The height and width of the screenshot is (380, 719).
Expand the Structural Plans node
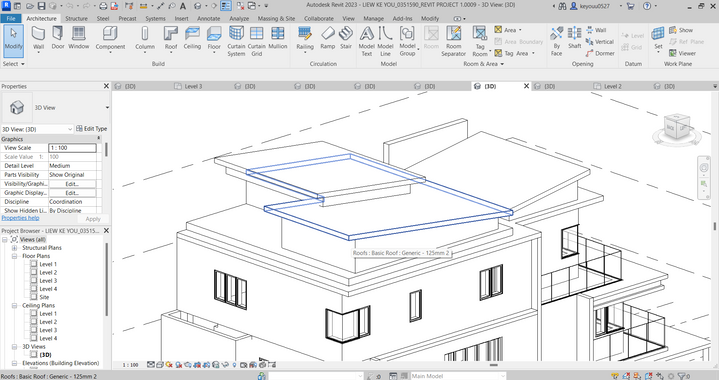(14, 248)
